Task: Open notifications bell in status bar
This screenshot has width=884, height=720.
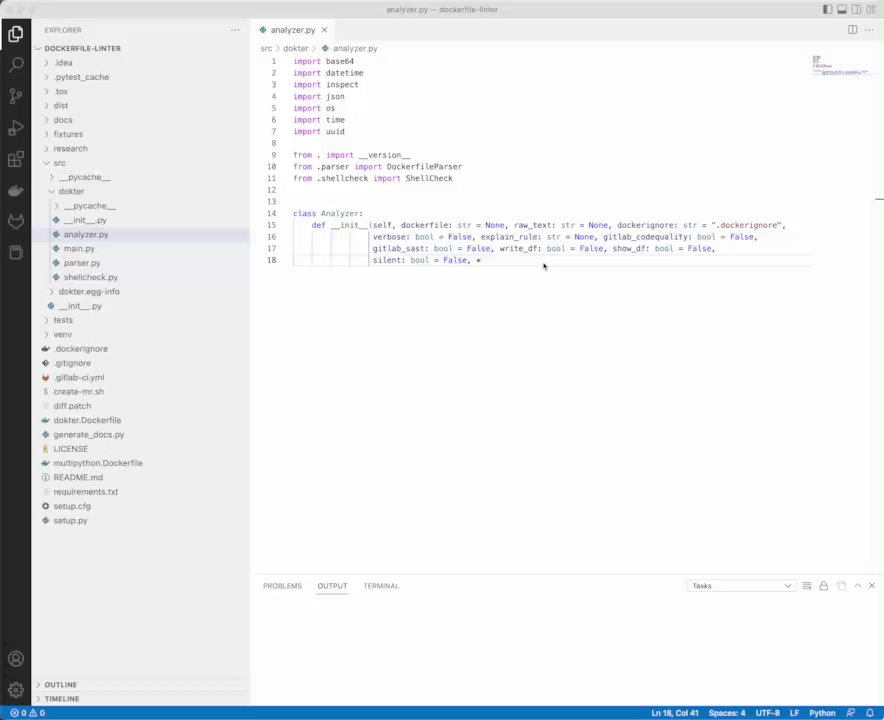Action: (870, 713)
